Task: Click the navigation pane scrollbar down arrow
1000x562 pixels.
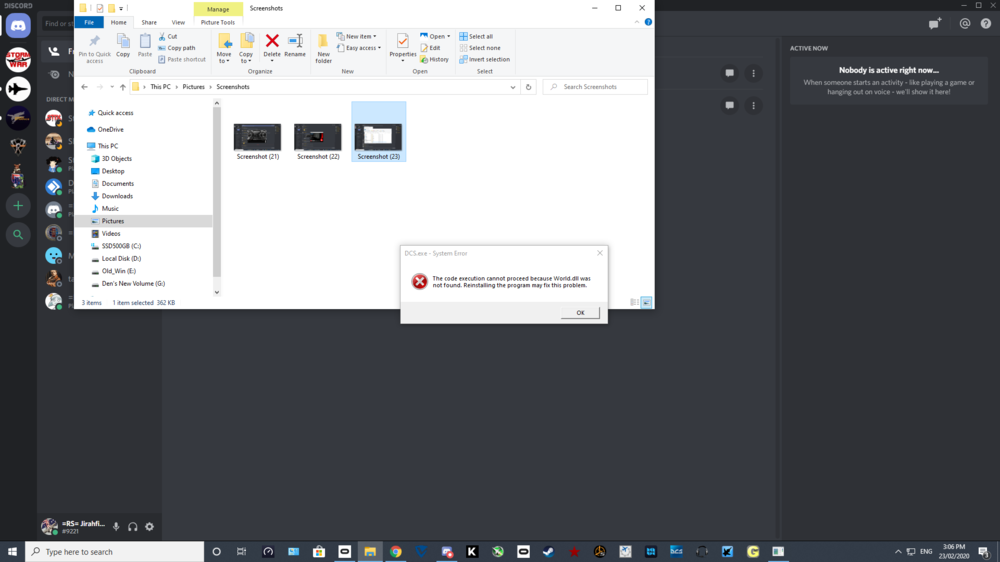Action: tap(217, 292)
